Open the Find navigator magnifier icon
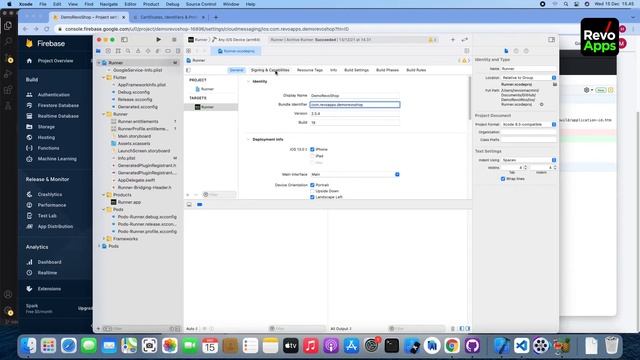This screenshot has width=640, height=360. pos(128,51)
